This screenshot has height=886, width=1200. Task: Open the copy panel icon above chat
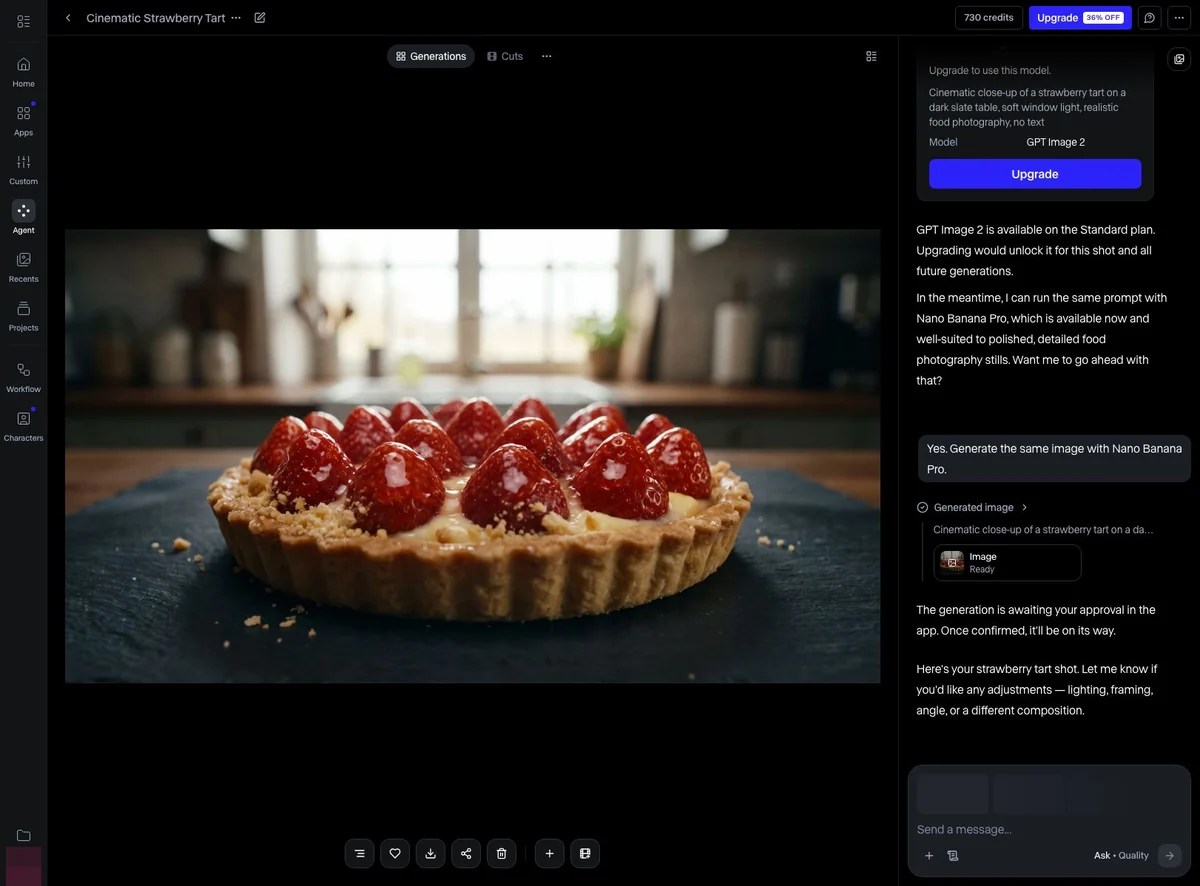(x=1179, y=59)
